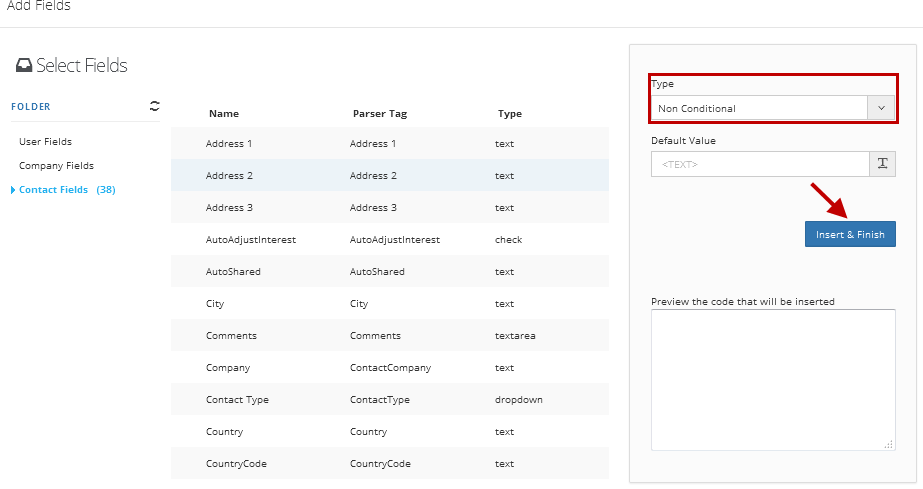Refresh the folder list icon

[x=154, y=106]
